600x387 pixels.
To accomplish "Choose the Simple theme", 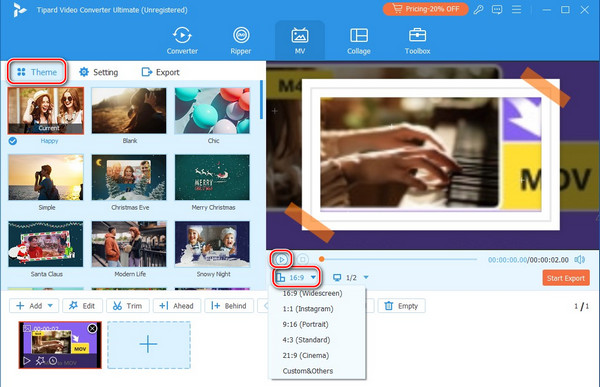I will pos(46,177).
